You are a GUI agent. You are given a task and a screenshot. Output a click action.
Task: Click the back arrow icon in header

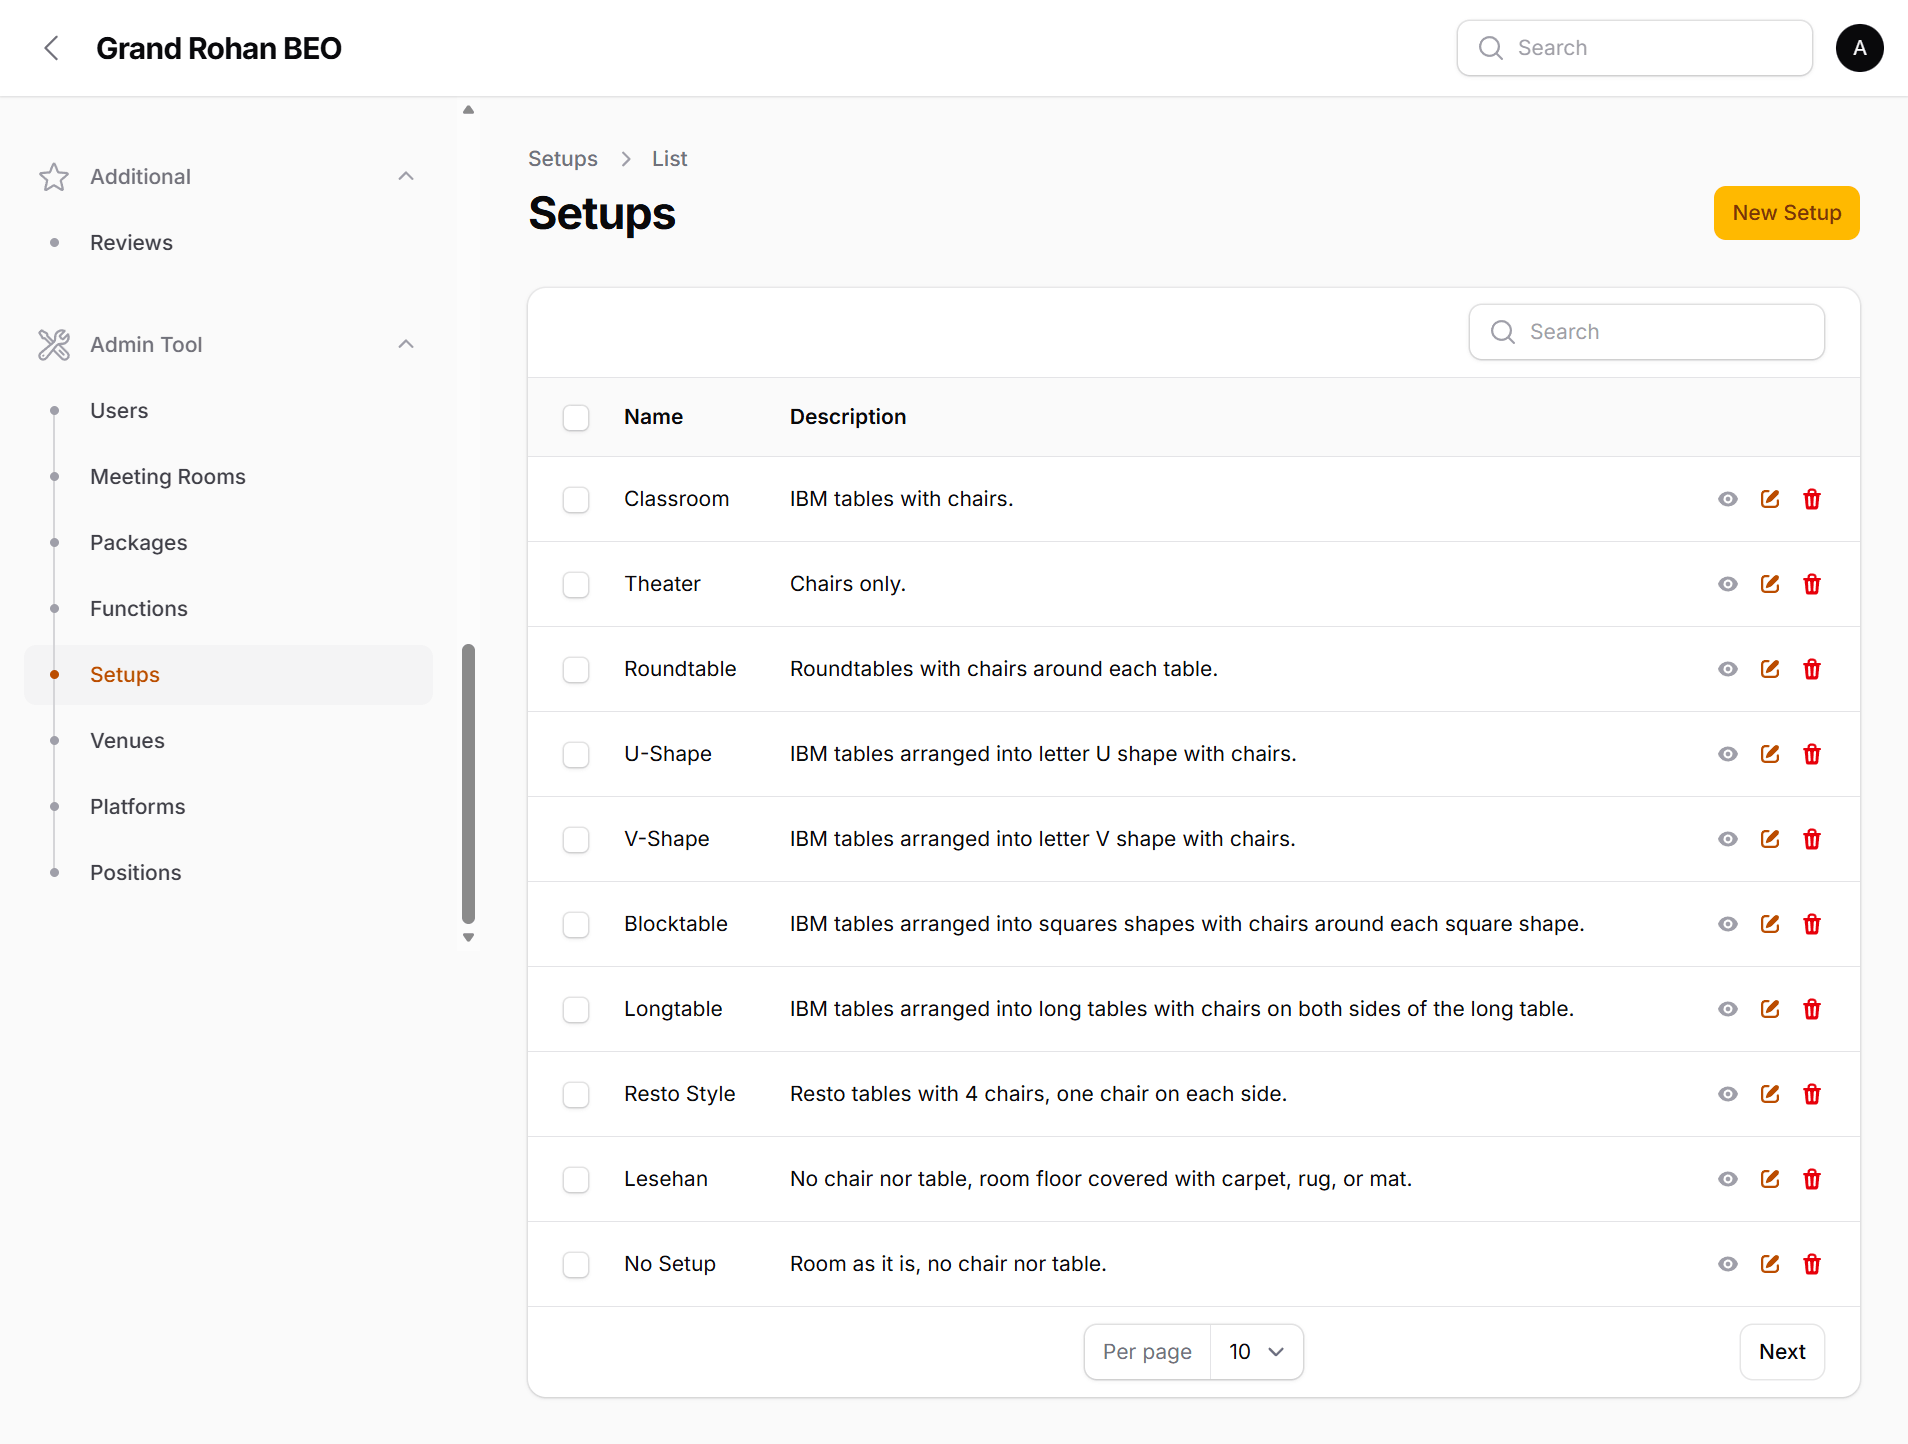(52, 48)
